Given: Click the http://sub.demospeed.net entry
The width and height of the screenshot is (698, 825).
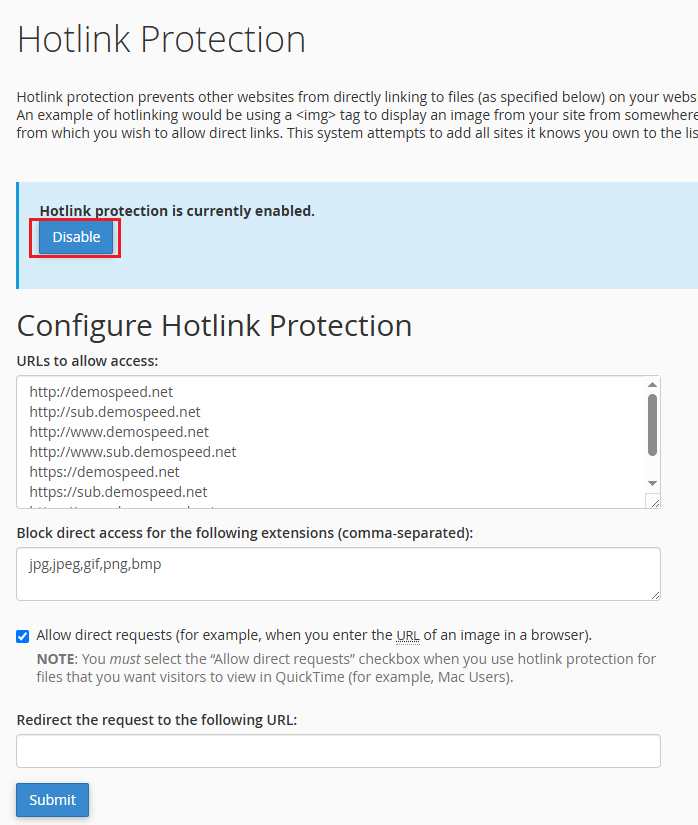Looking at the screenshot, I should pos(115,412).
